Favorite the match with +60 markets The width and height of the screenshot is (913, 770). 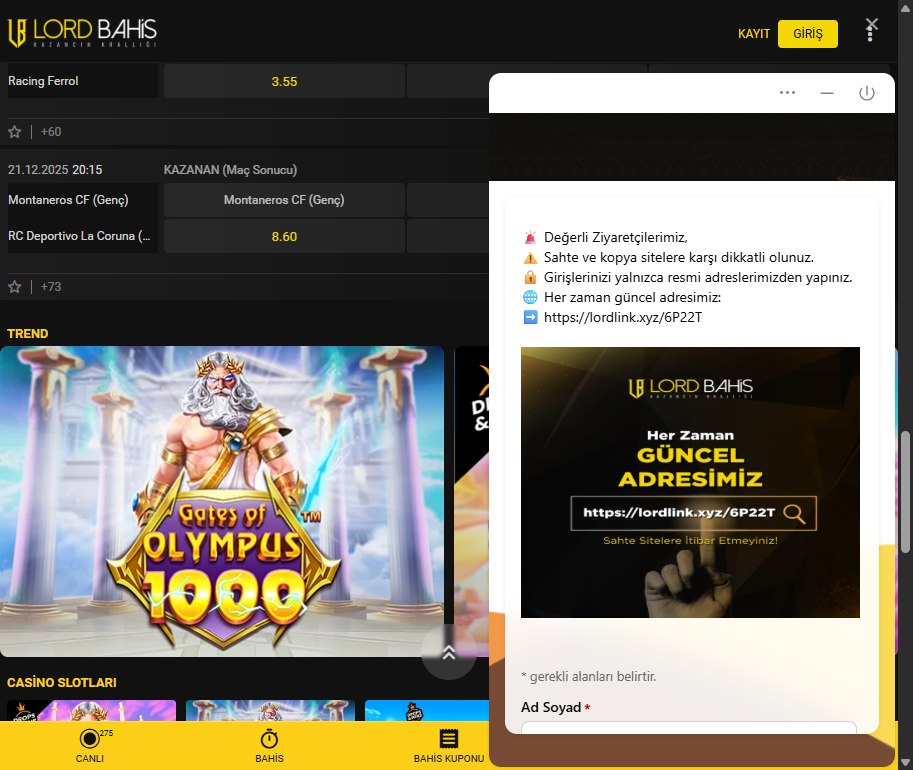point(15,132)
